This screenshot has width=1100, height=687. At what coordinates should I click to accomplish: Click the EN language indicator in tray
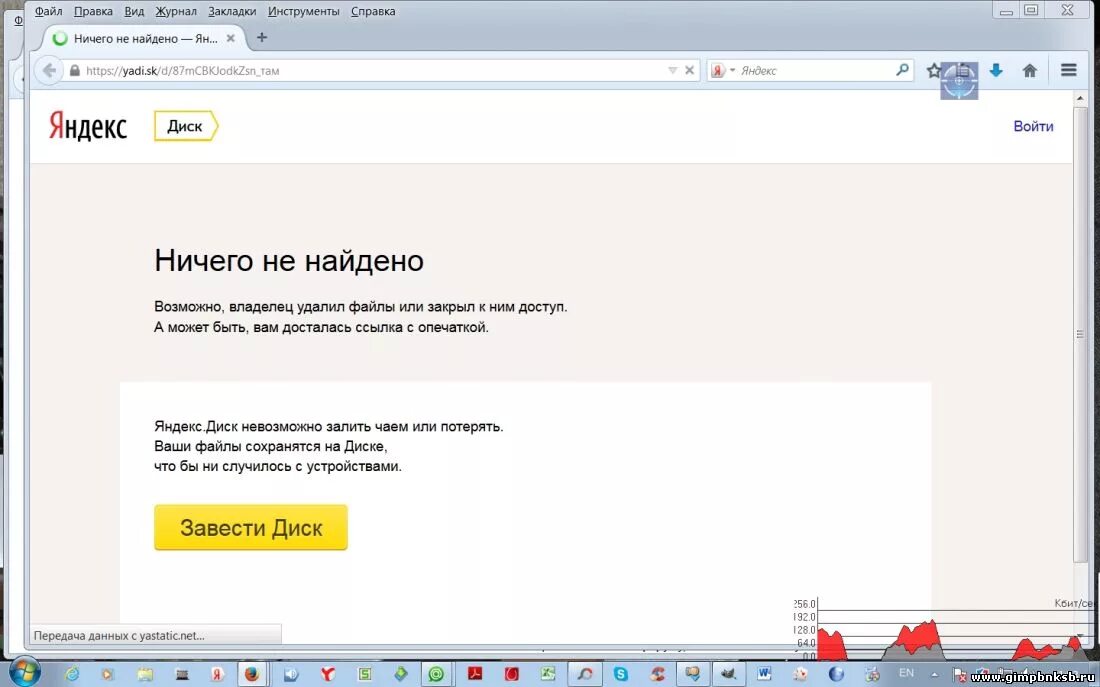906,673
